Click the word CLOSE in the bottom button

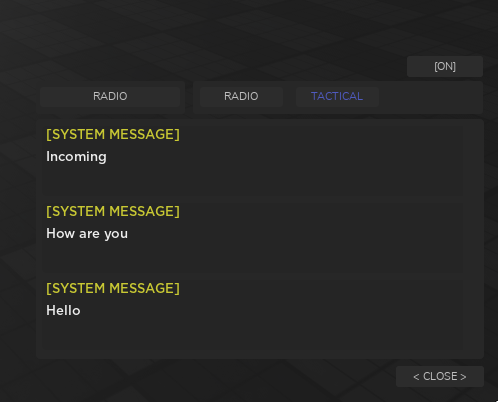tap(440, 376)
